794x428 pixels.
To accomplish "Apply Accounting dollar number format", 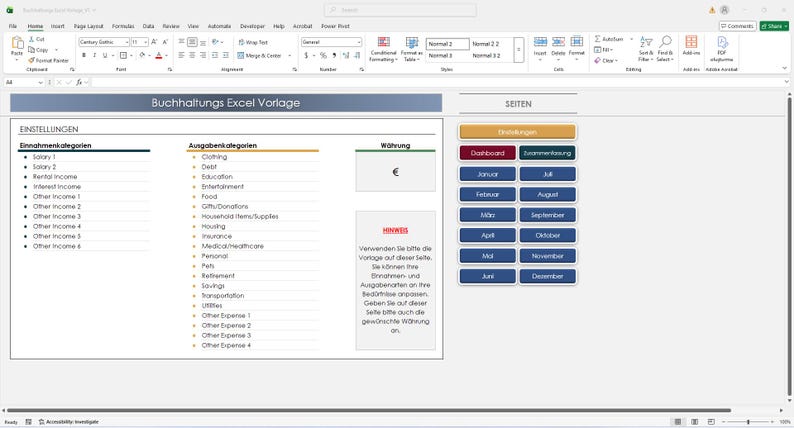I will click(x=306, y=56).
